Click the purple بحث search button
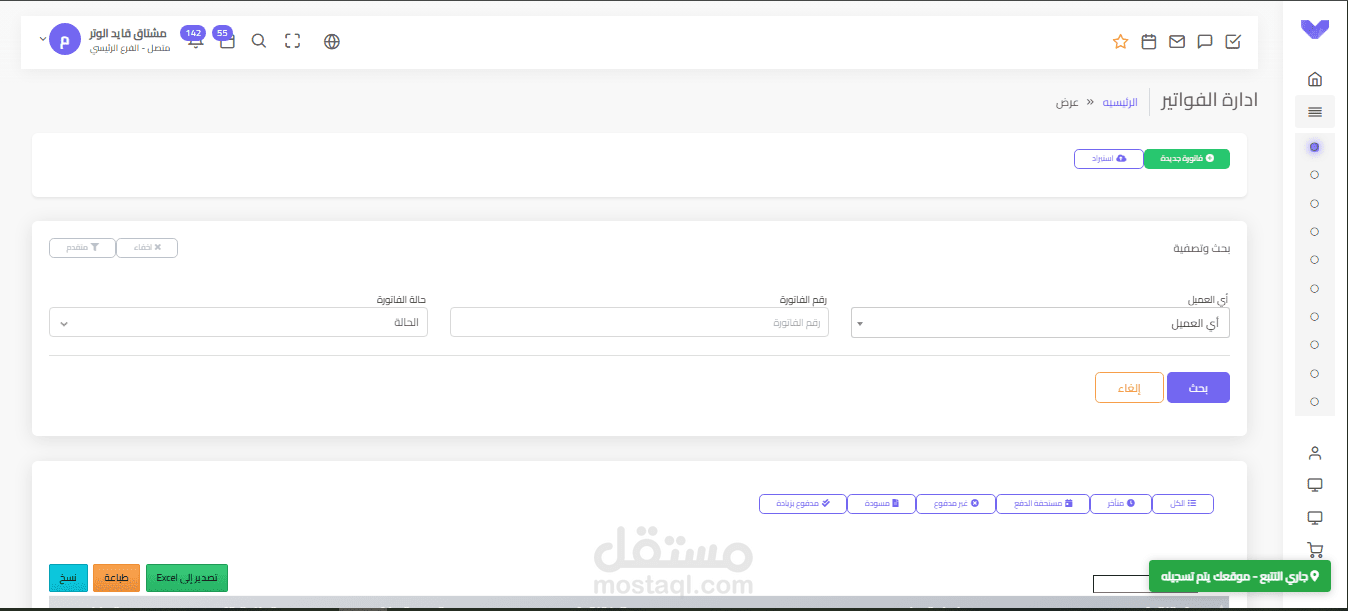Screen dimensions: 1348x611 1198,388
